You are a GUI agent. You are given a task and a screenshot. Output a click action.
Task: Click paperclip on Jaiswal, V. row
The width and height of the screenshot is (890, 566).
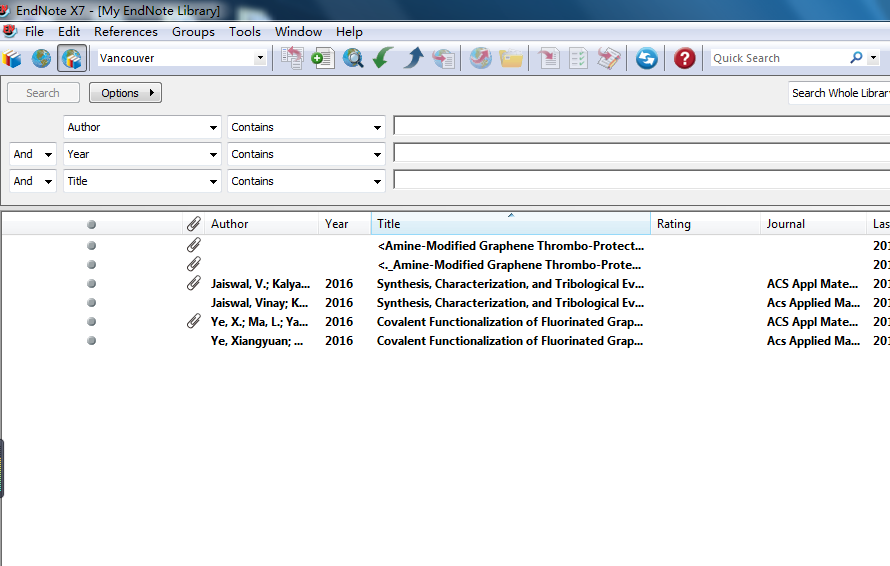point(194,283)
